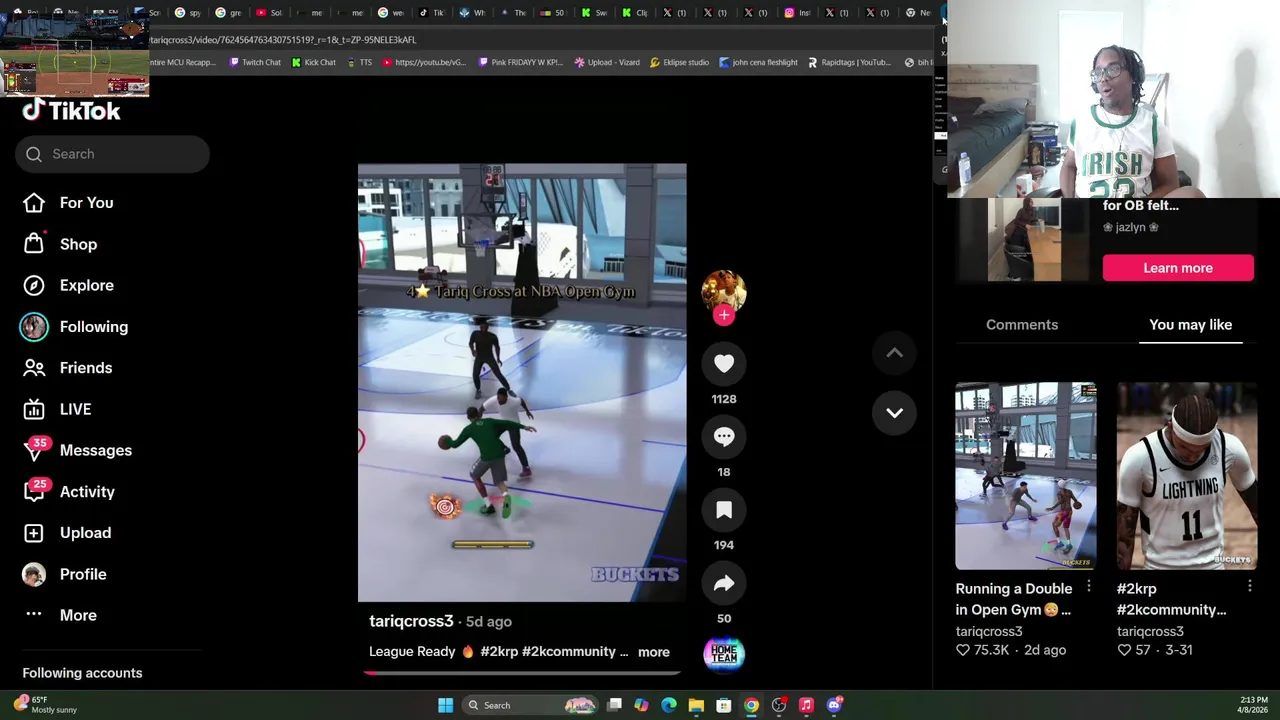Click the TikTok logo

click(x=71, y=111)
